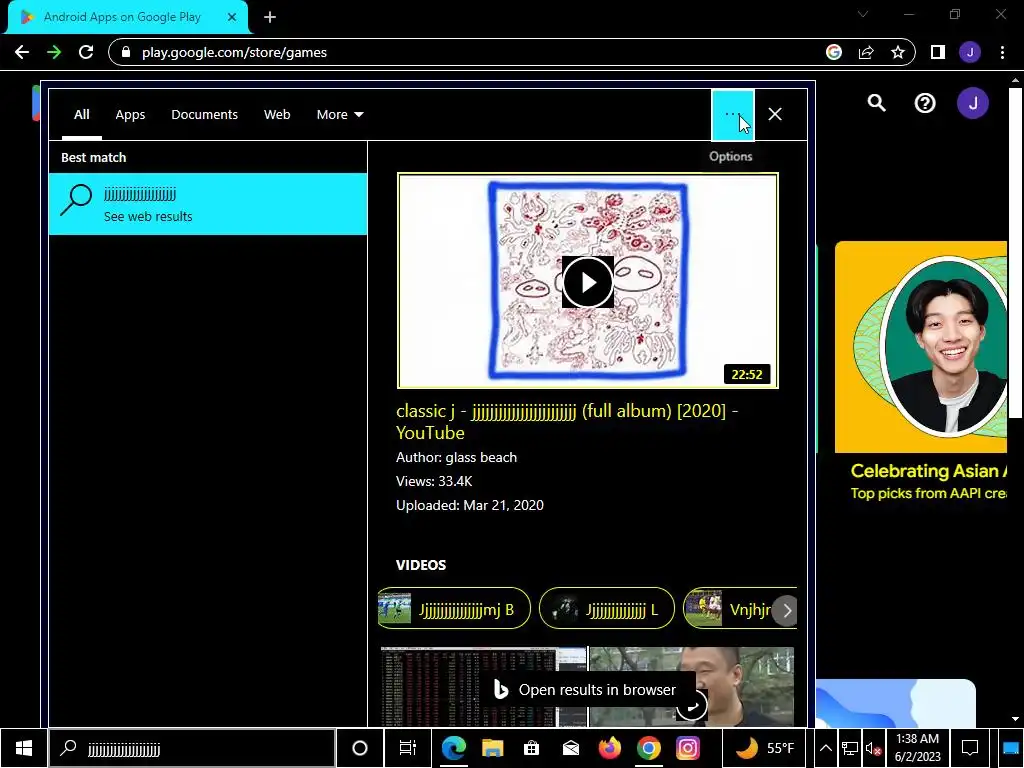
Task: Open the Jjjjjjjjjjjjjjmj B video chip
Action: coord(455,609)
